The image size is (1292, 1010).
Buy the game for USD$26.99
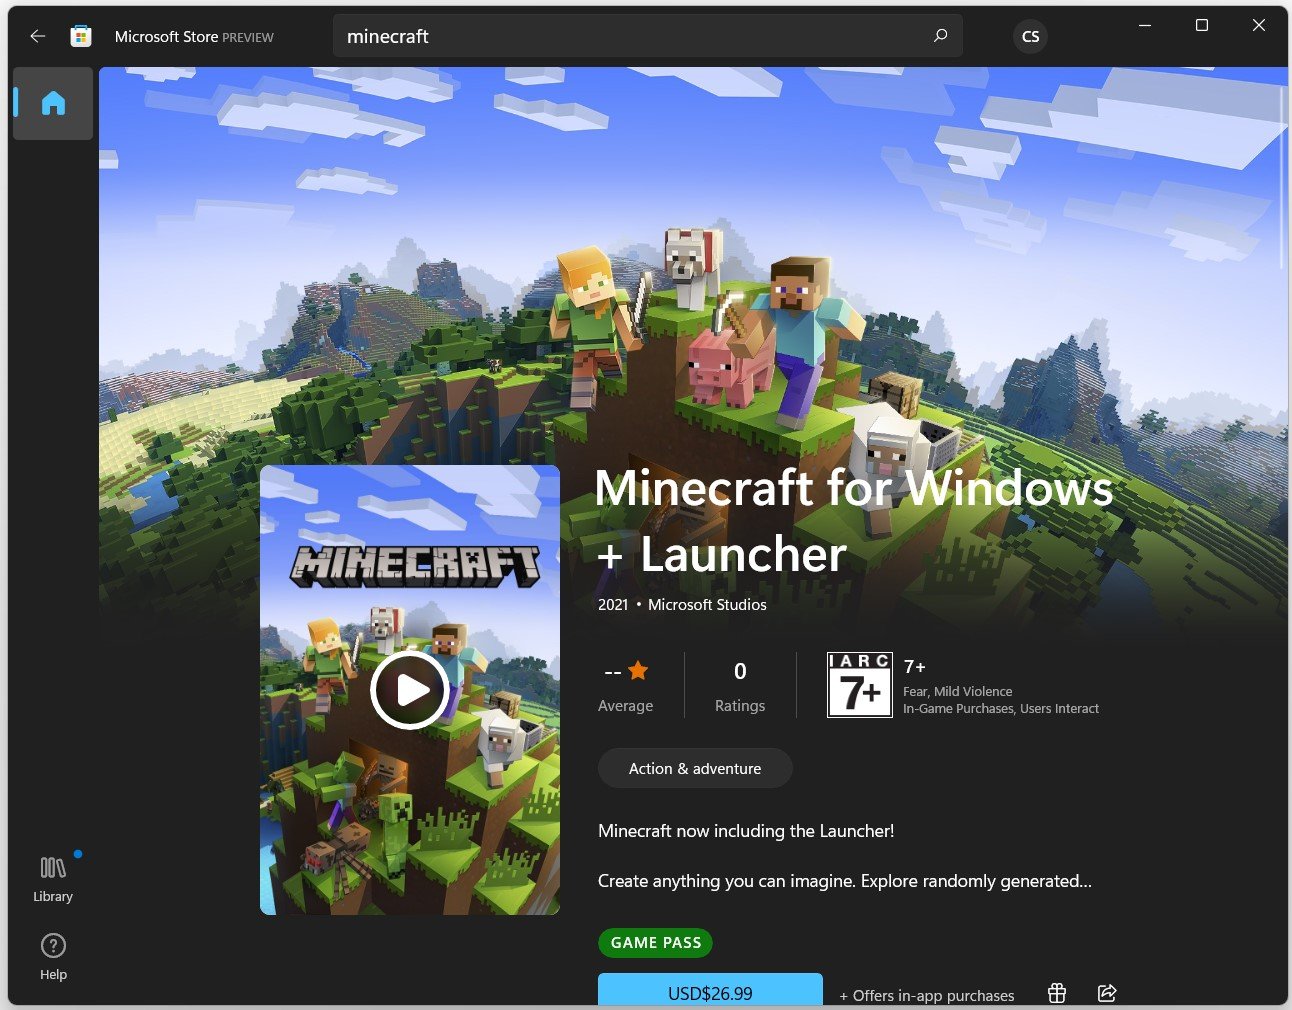click(710, 990)
